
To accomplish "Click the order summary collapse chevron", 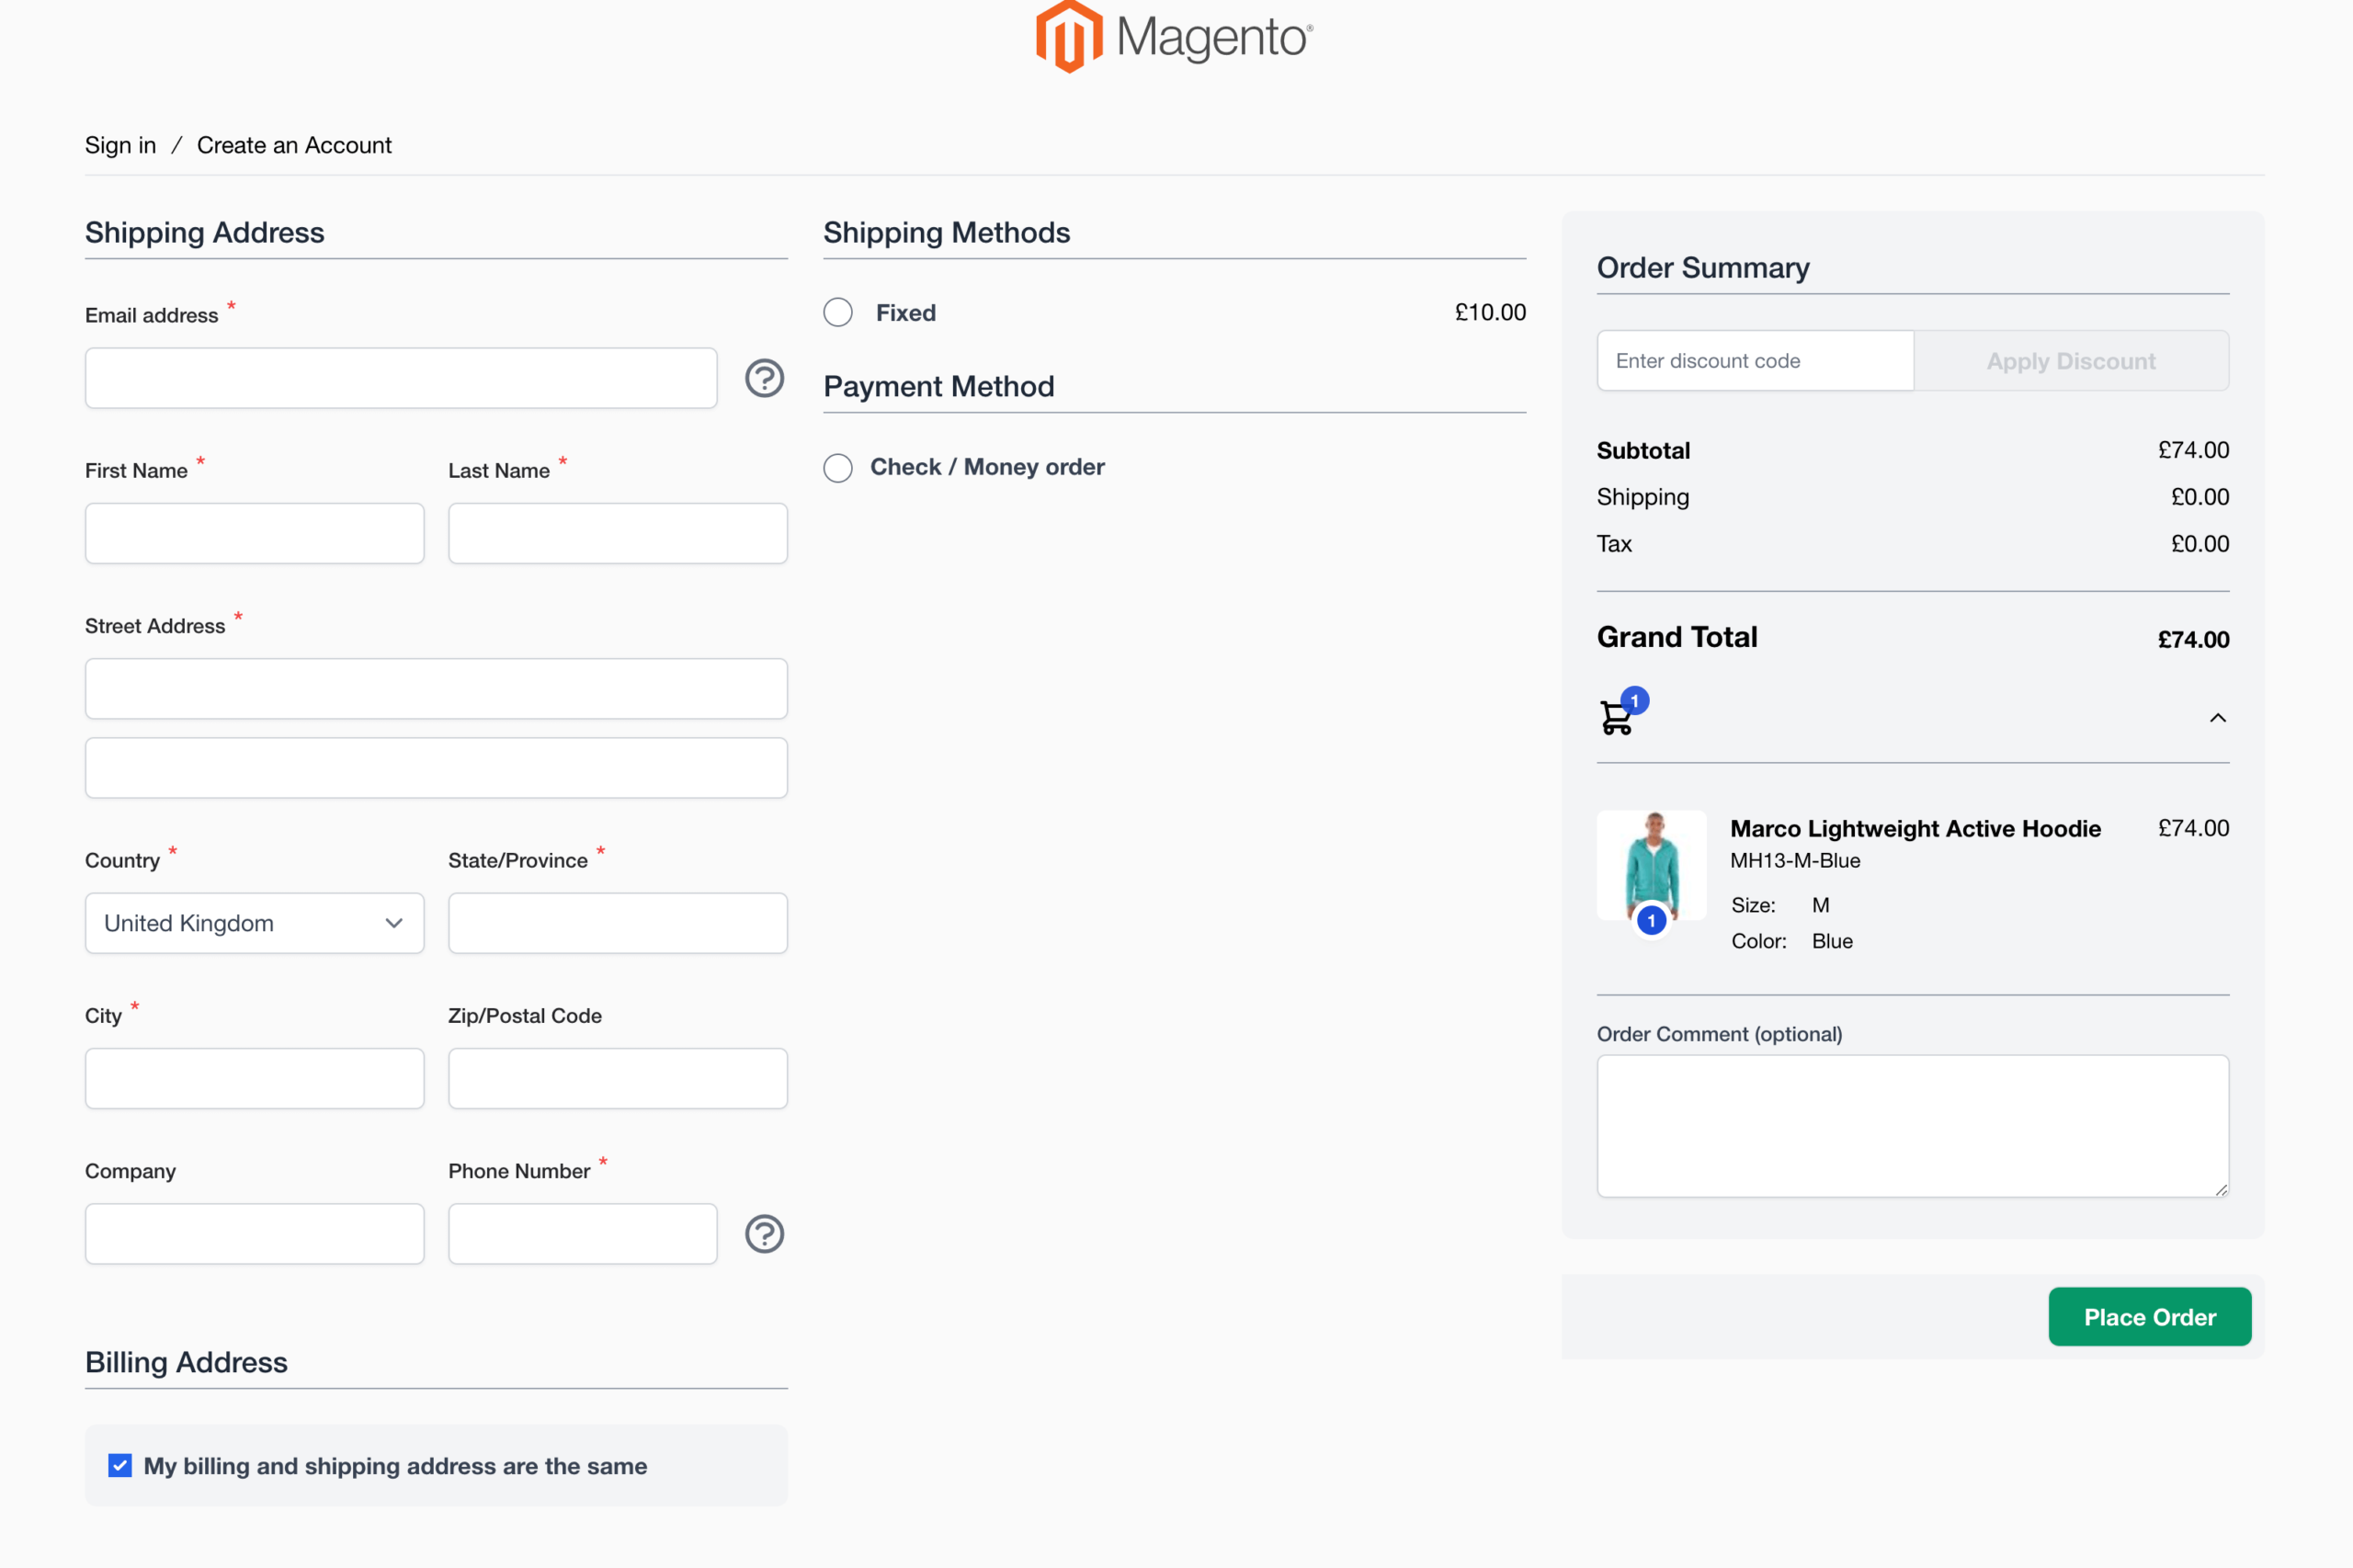I will coord(2215,716).
